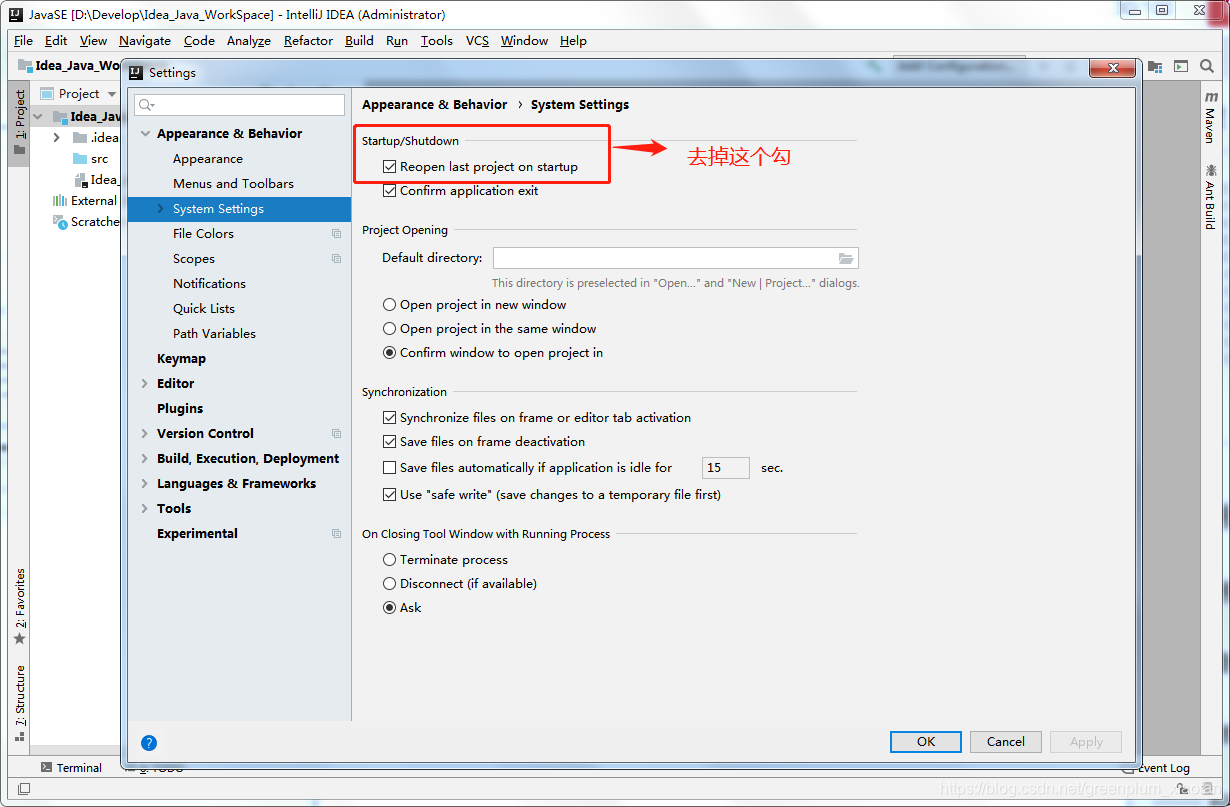Toggle Save files on frame deactivation

[390, 442]
